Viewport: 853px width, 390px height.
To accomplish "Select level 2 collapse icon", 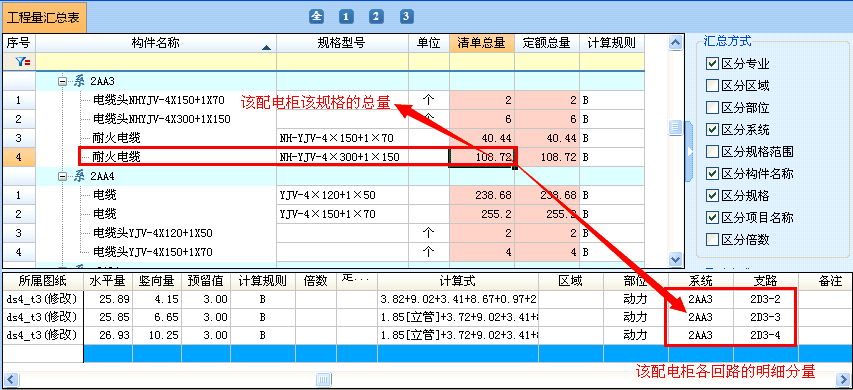I will pyautogui.click(x=375, y=17).
